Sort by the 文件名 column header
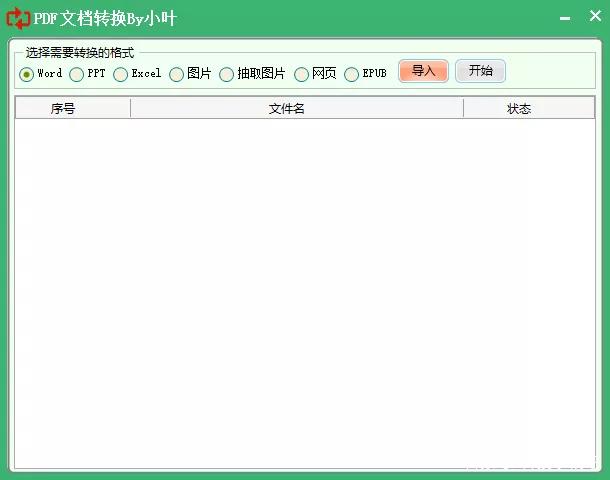Screen dimensions: 610x480 pos(297,108)
